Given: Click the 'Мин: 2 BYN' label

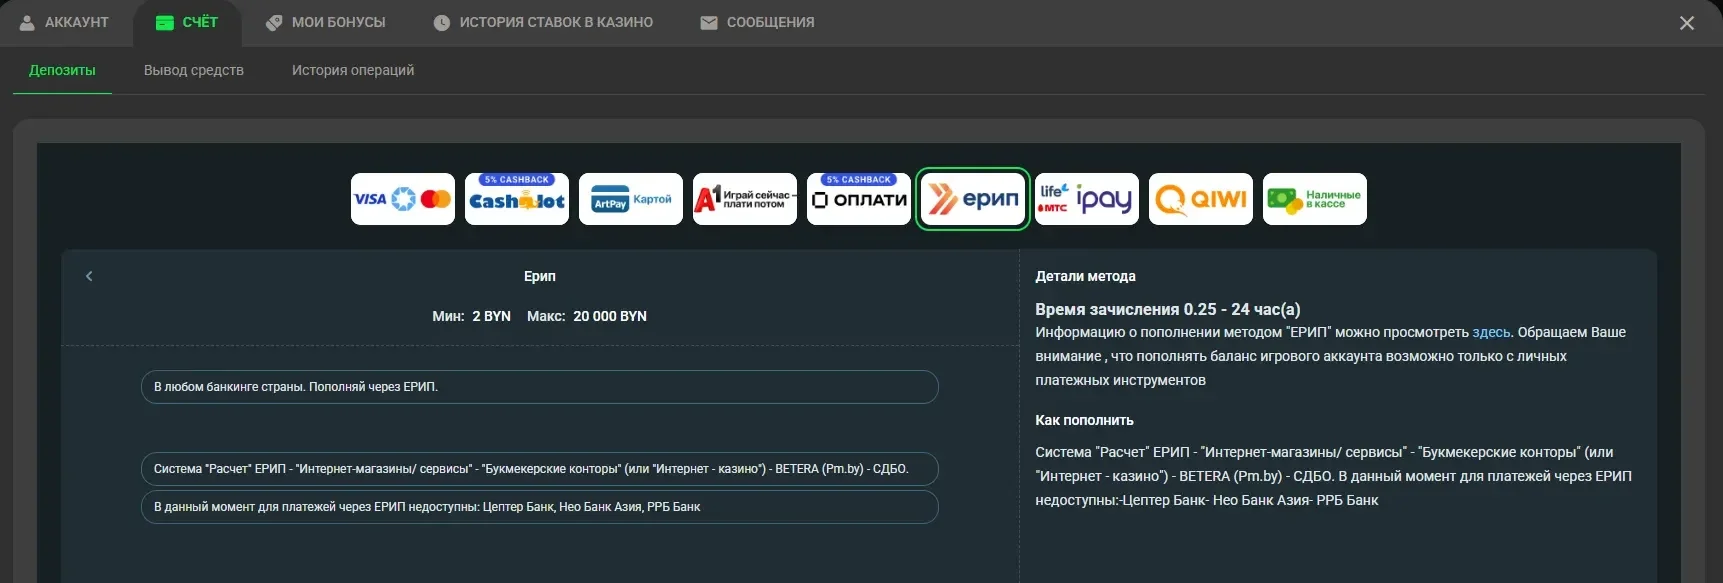Looking at the screenshot, I should tap(471, 316).
